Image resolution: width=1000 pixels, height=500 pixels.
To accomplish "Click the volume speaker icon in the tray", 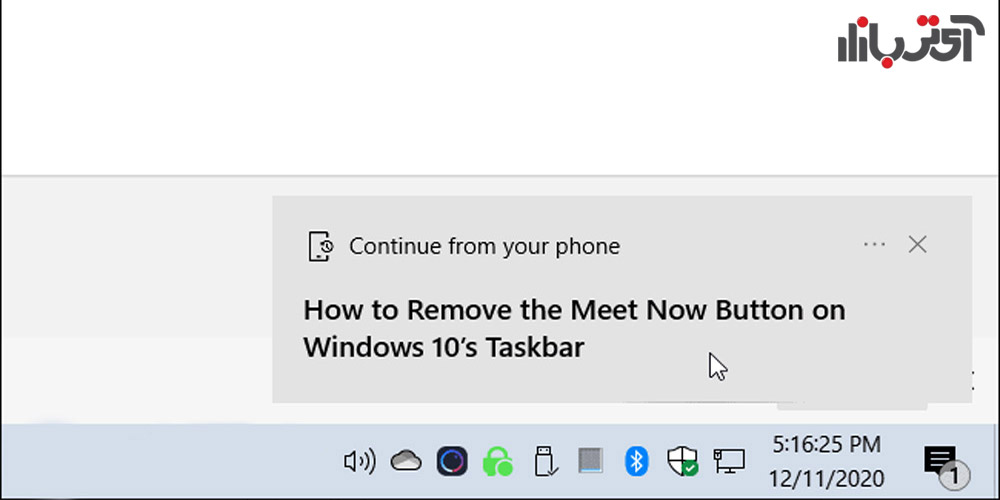I will coord(360,461).
